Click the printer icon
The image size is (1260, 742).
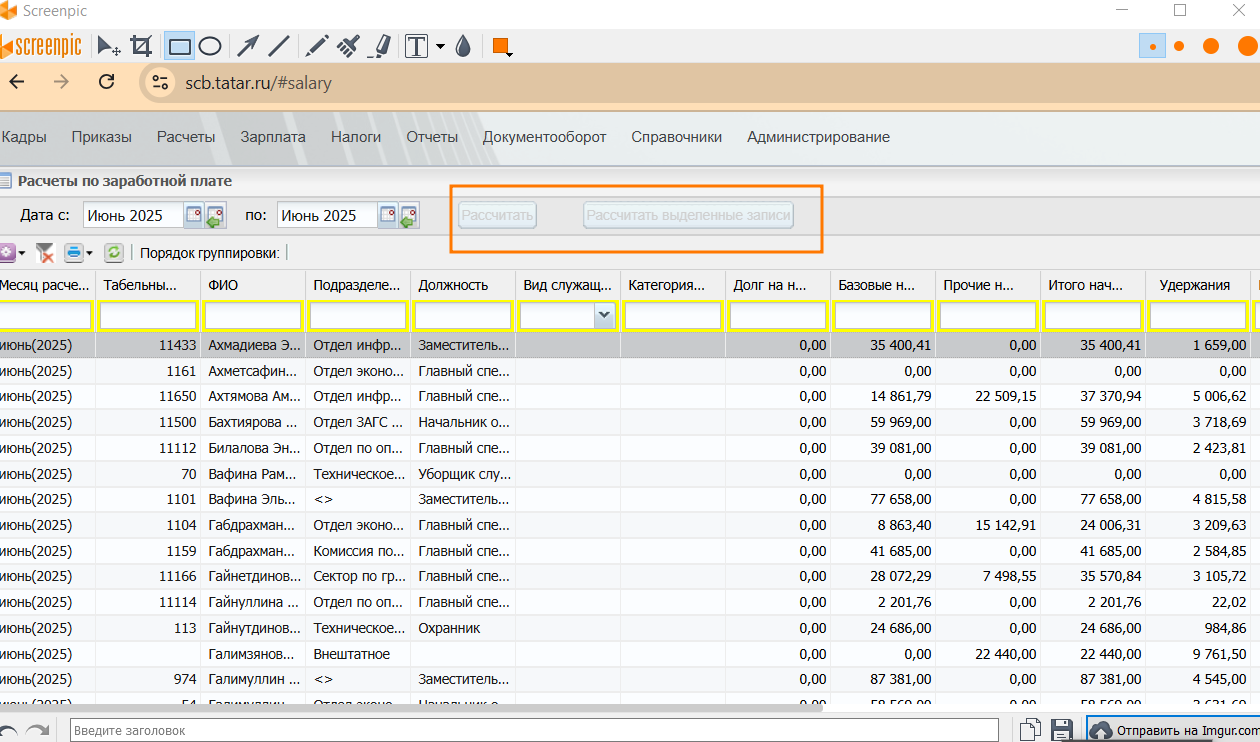pos(73,253)
